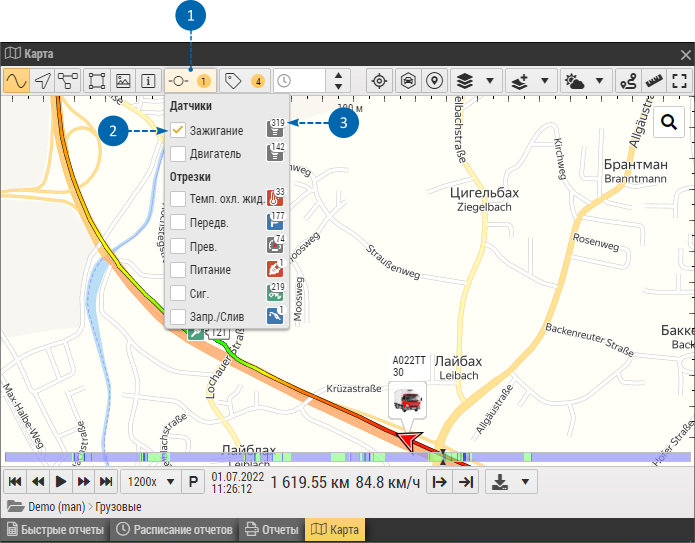The width and height of the screenshot is (695, 543).
Task: Open the map search magnifier
Action: (669, 121)
